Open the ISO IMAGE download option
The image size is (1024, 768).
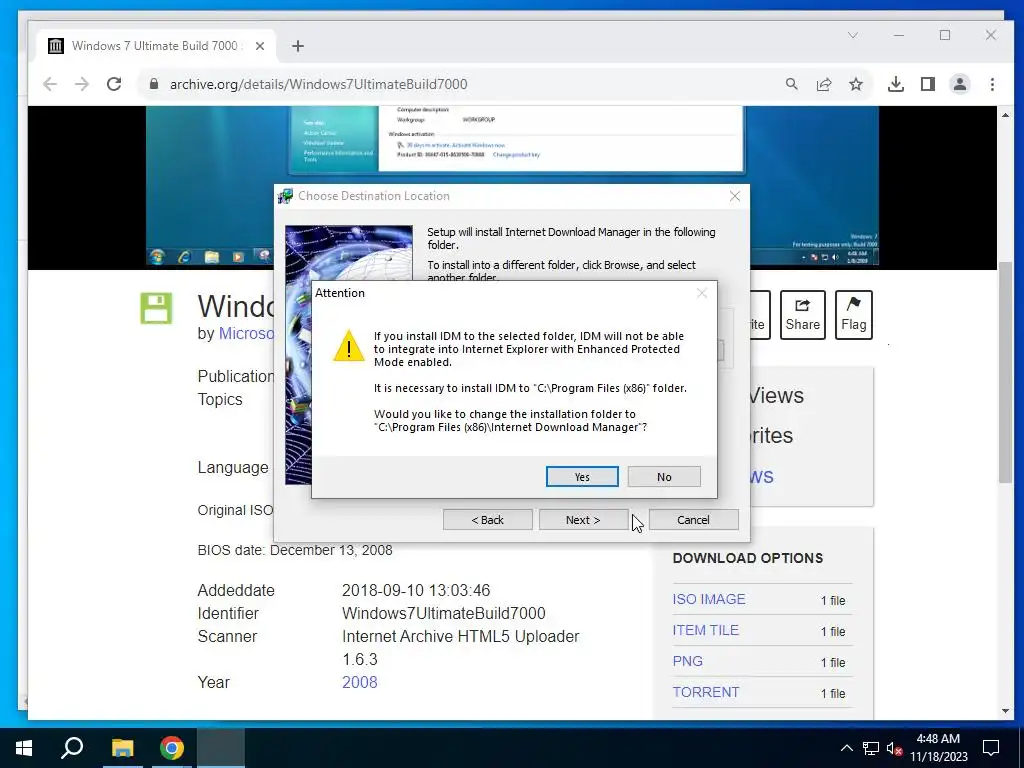[x=709, y=600]
